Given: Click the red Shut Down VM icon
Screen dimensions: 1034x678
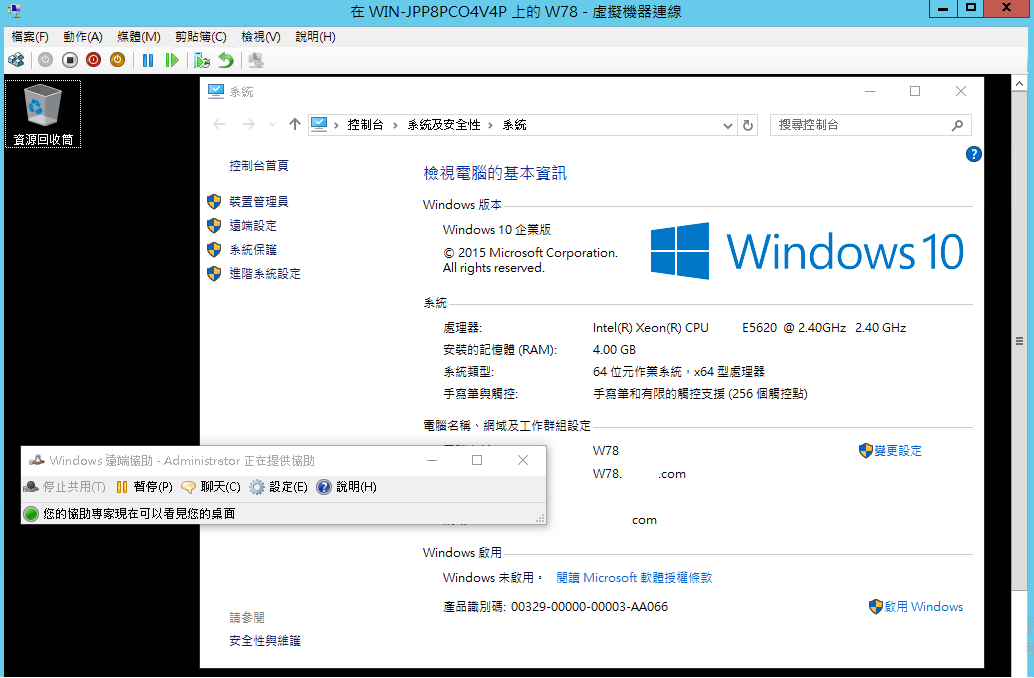Looking at the screenshot, I should click(x=93, y=60).
